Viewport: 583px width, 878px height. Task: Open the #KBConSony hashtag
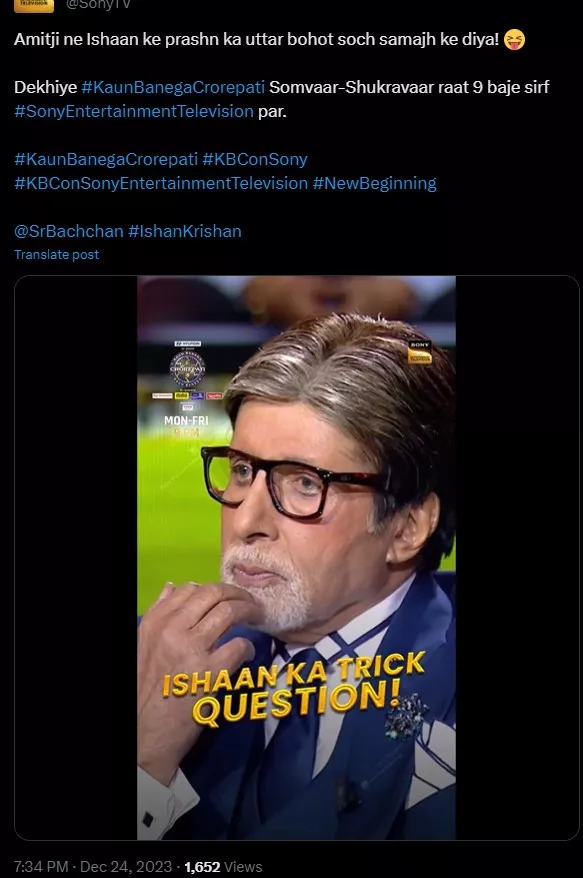point(255,159)
